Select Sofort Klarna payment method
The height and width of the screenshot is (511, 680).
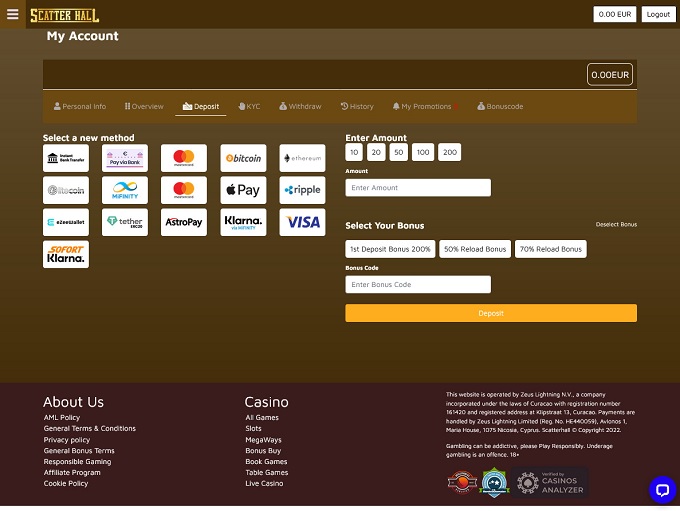(x=66, y=254)
